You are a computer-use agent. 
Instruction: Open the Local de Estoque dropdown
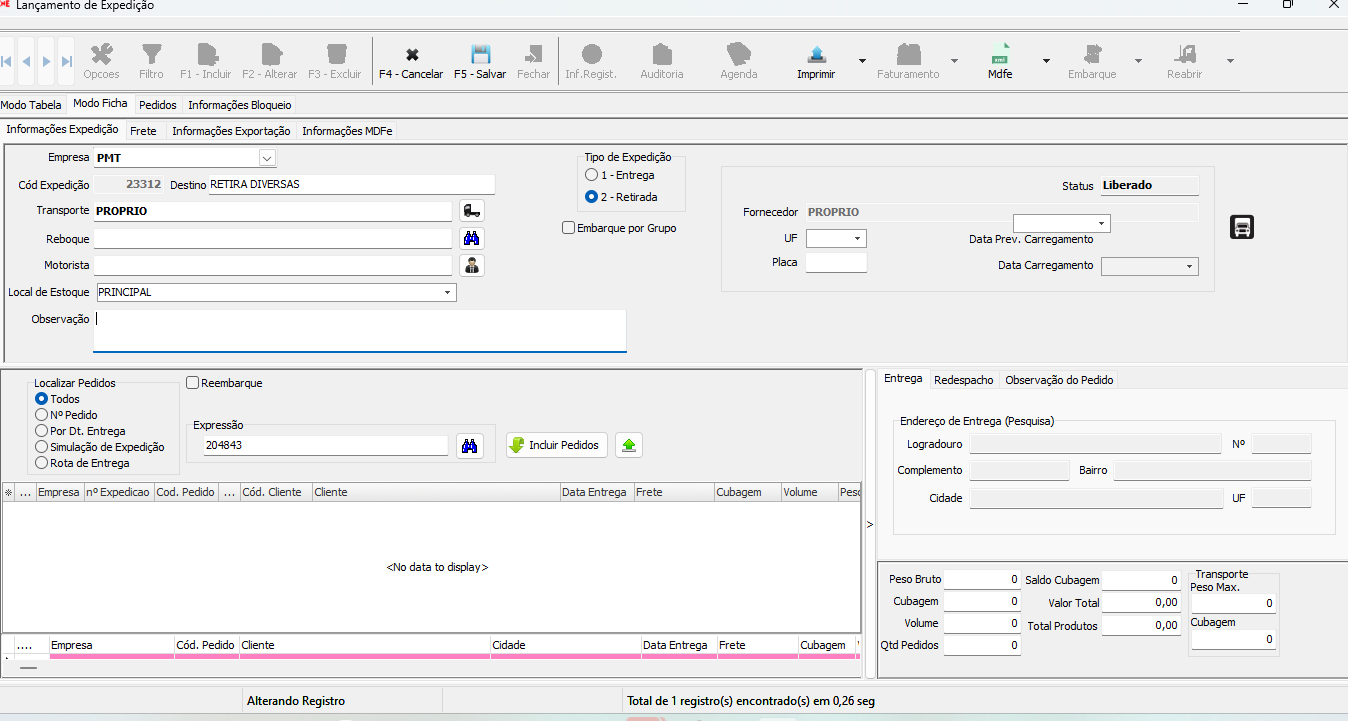(x=446, y=292)
